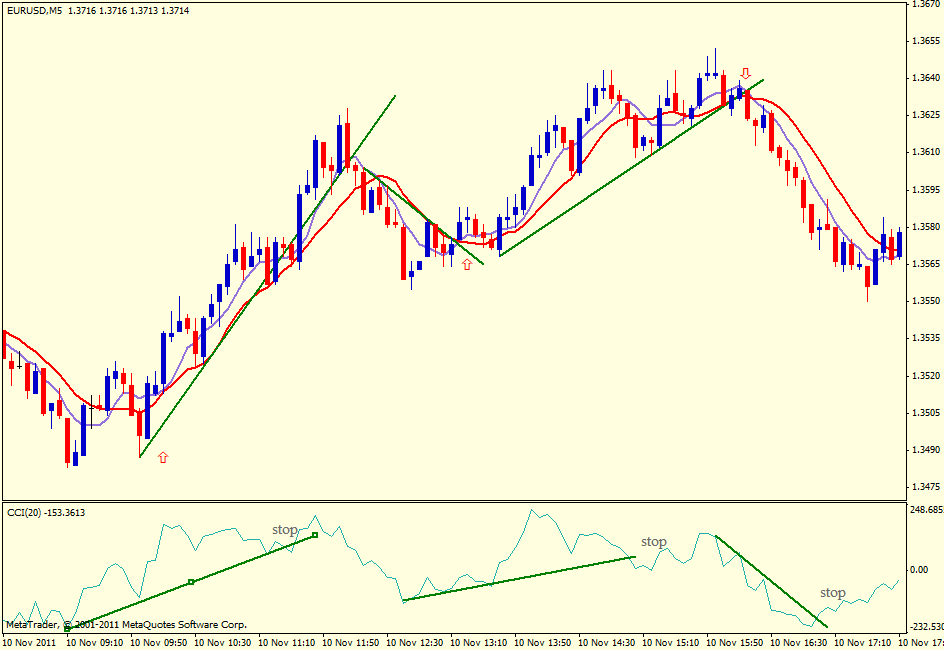
Task: Click the red up arrow below 09:50 candles
Action: (163, 457)
